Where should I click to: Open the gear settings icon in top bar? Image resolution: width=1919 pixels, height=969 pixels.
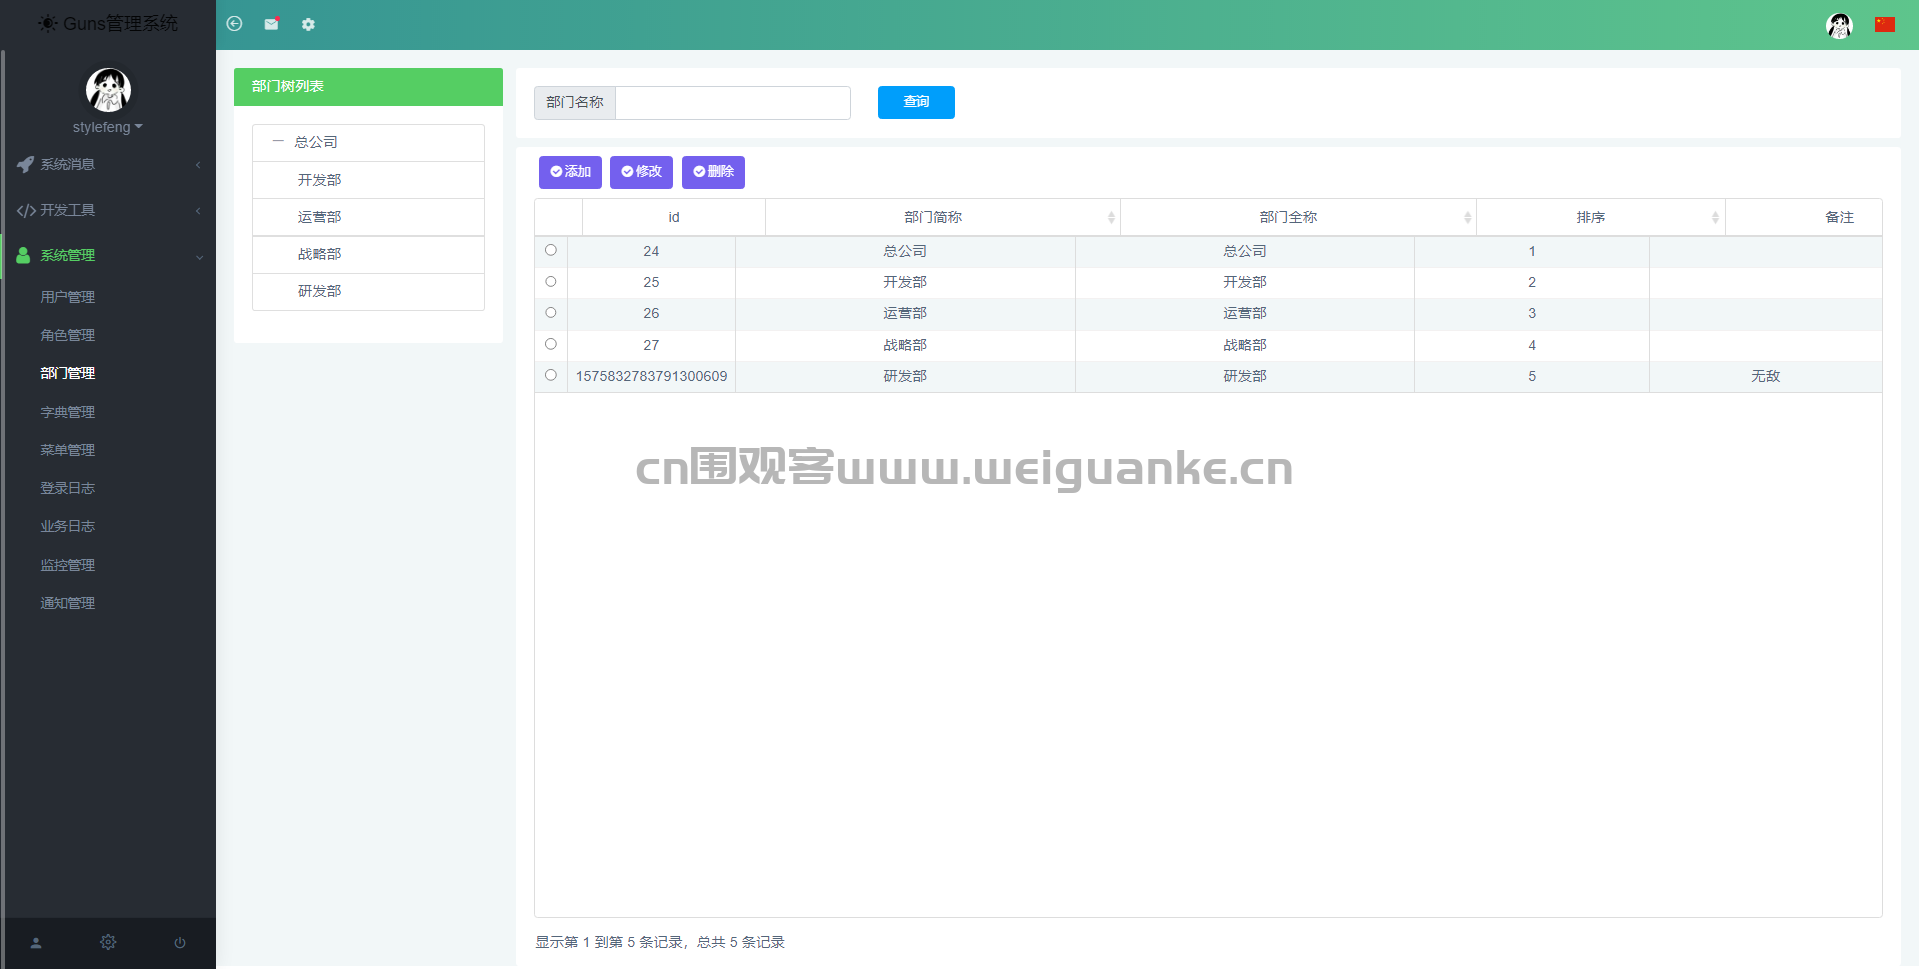tap(308, 24)
